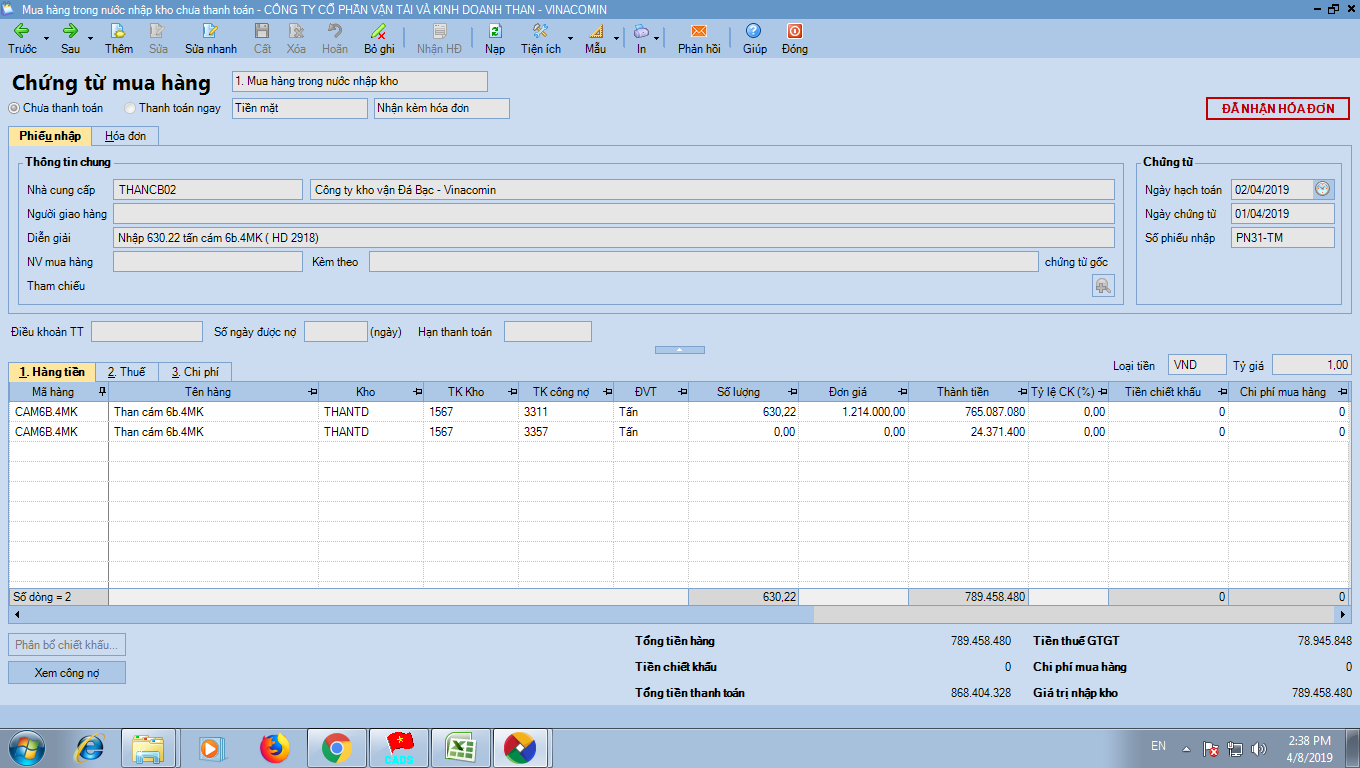
Task: Collapse the header panel with the arrow bar
Action: coord(679,350)
